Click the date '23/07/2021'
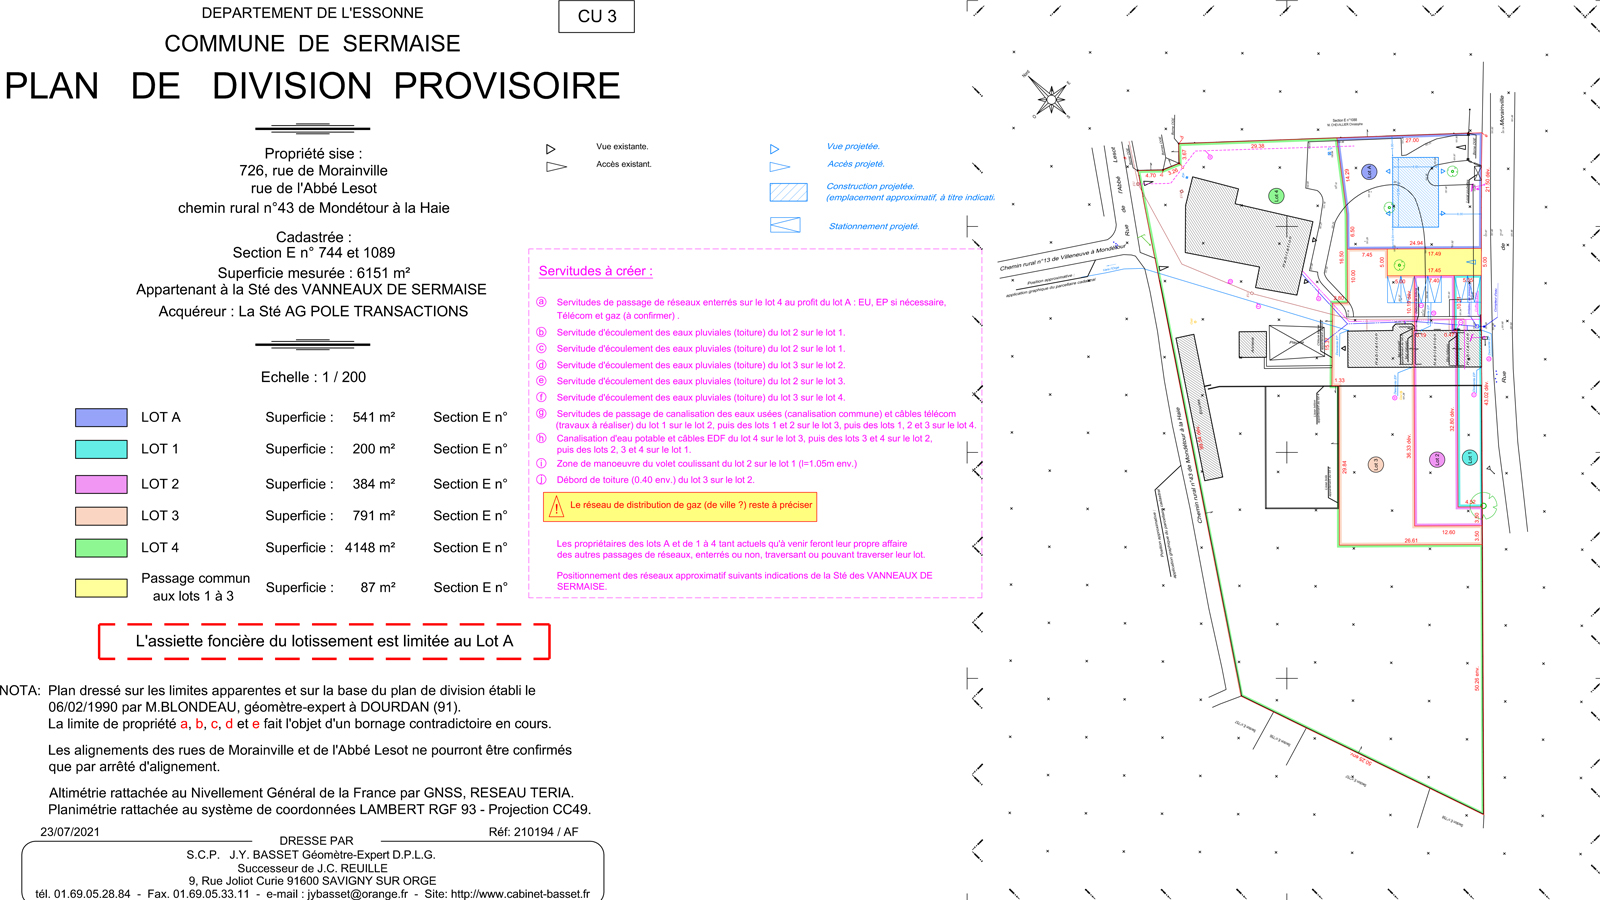1600x900 pixels. tap(70, 832)
